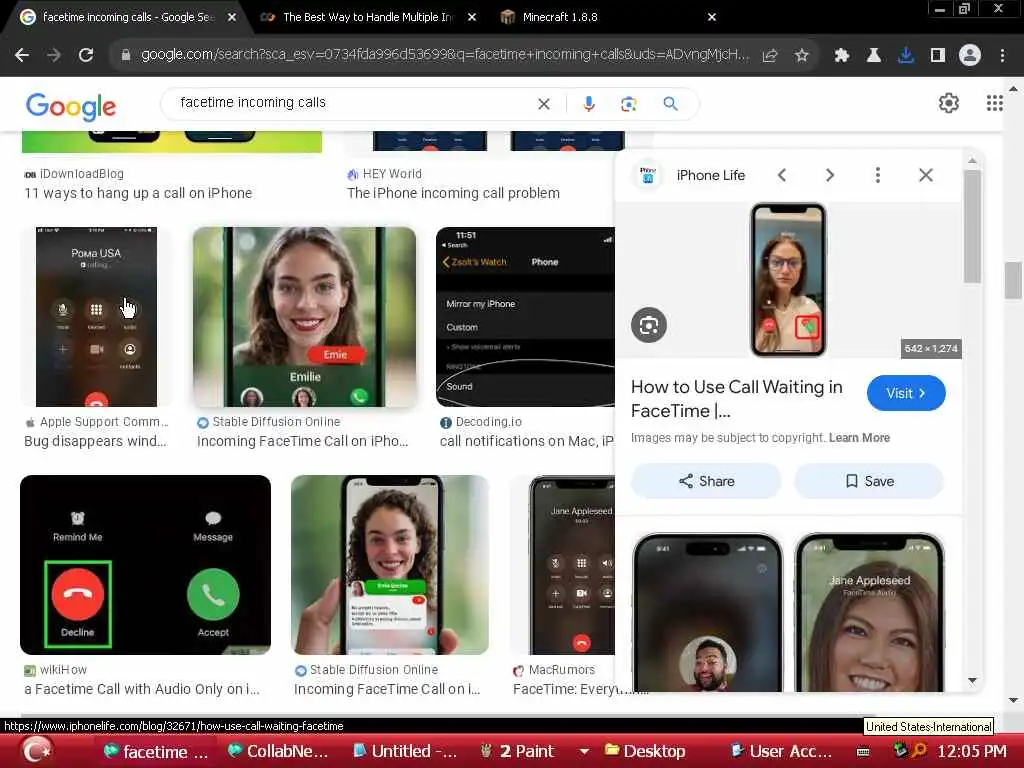Open the Chrome profile avatar
The width and height of the screenshot is (1024, 768).
tap(970, 56)
